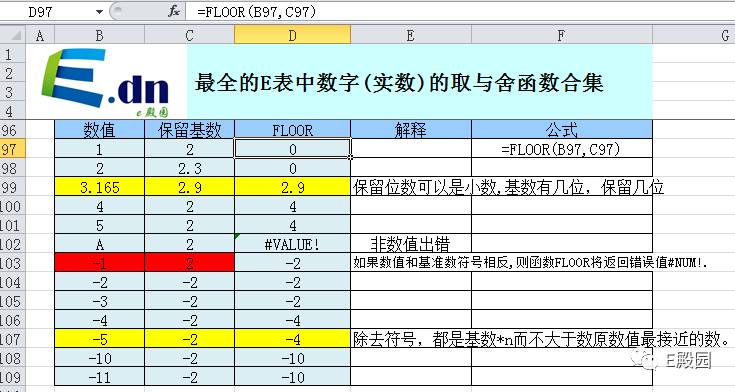Select row 107 header
This screenshot has height=392, width=735.
click(12, 339)
